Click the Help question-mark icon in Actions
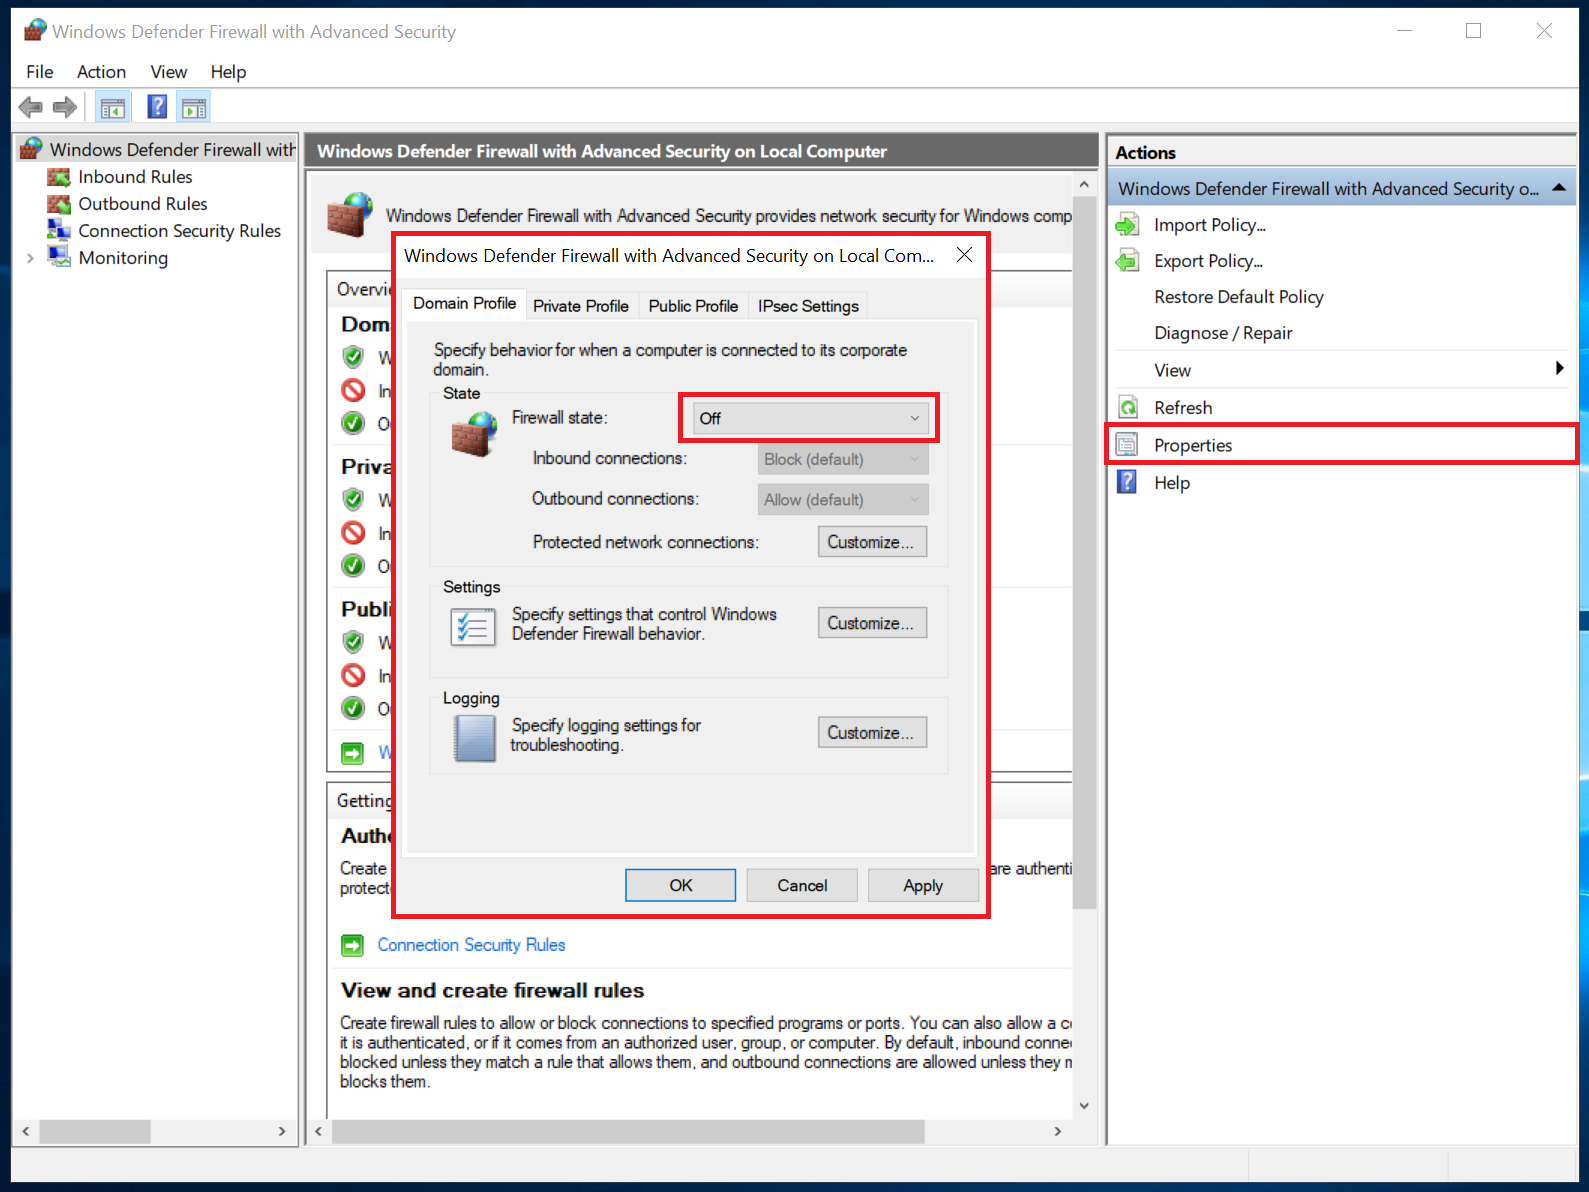The height and width of the screenshot is (1192, 1589). click(1127, 482)
